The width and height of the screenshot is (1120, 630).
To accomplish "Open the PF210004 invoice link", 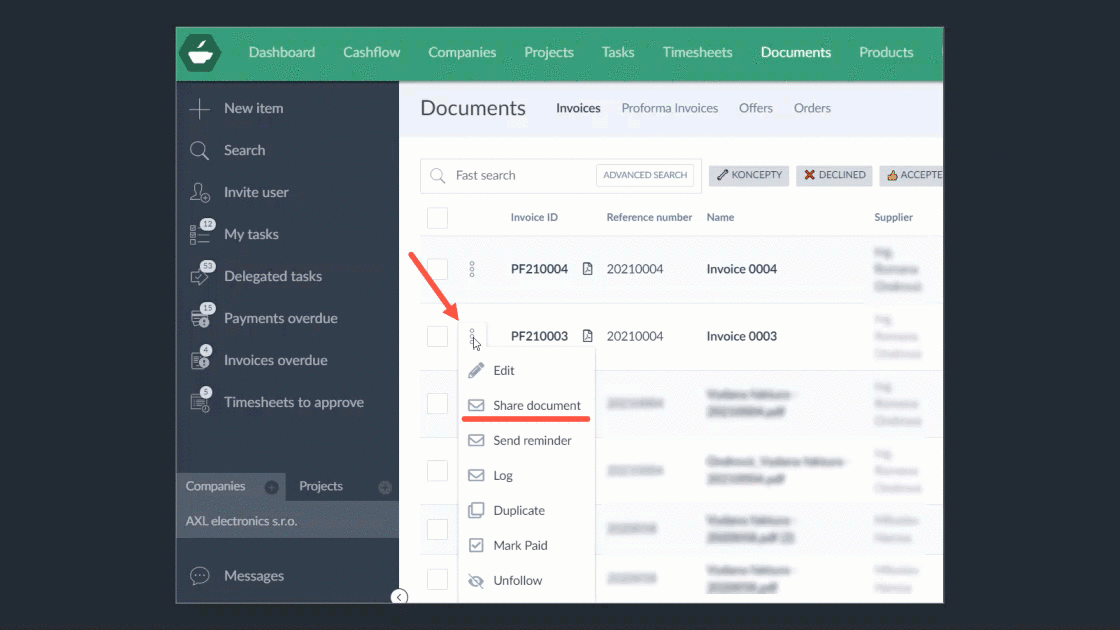I will [539, 269].
